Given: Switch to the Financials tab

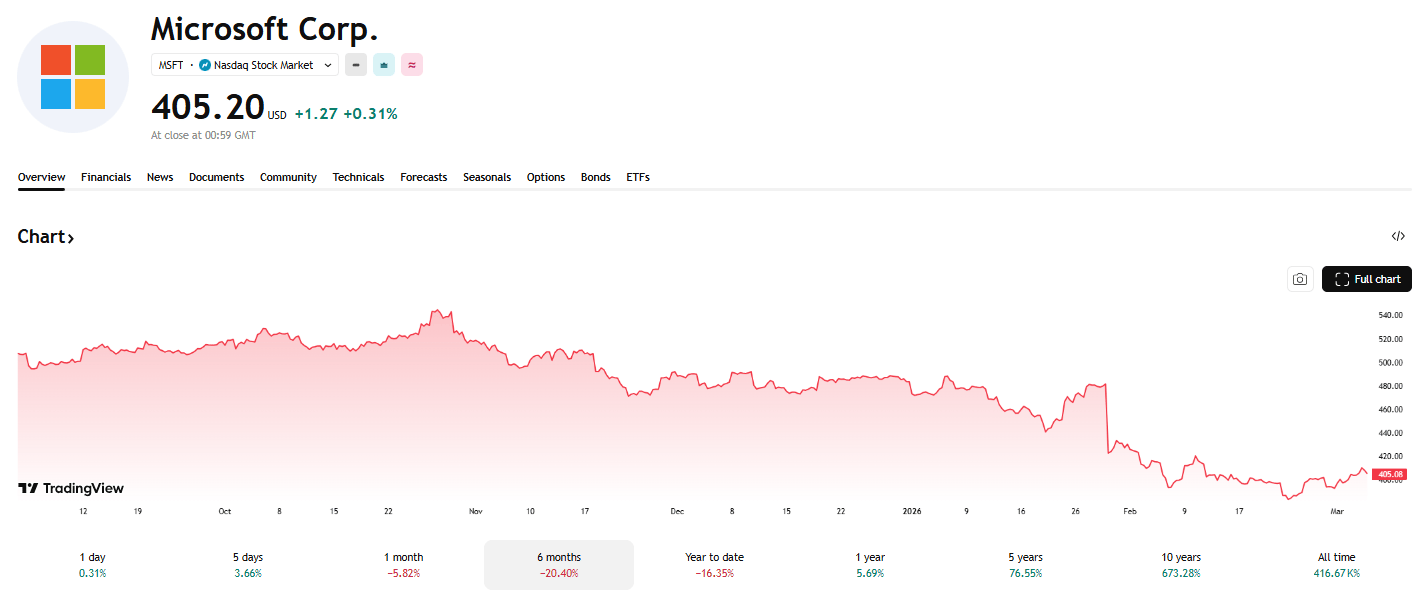Looking at the screenshot, I should click(x=106, y=177).
